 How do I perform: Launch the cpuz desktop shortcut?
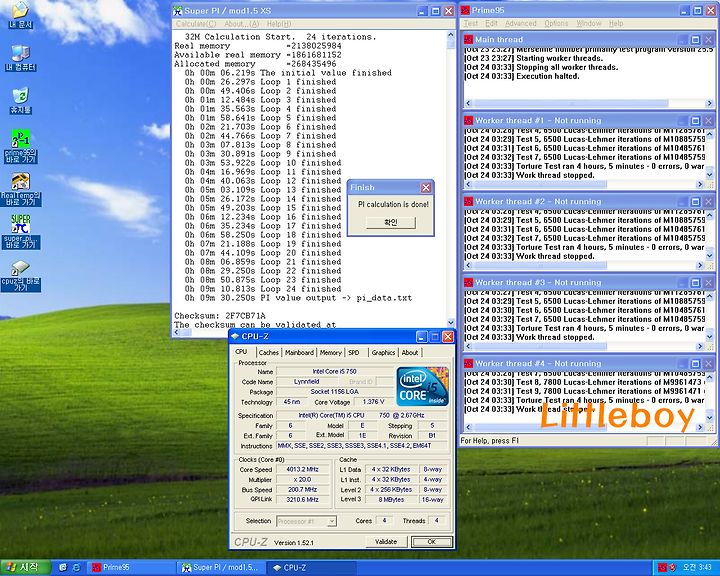pos(20,276)
